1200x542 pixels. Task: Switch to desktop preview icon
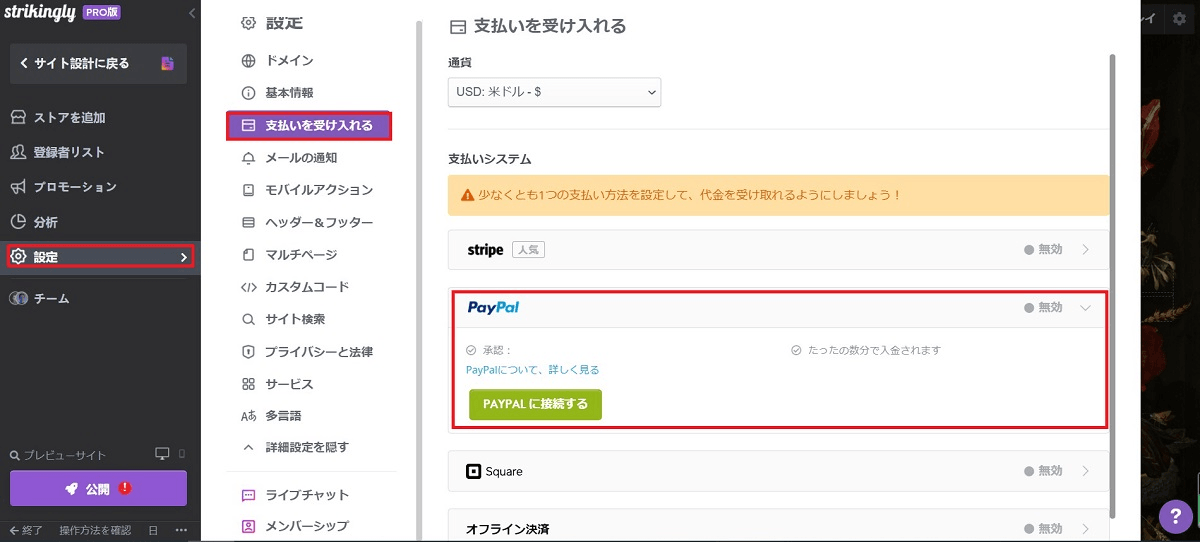point(163,454)
